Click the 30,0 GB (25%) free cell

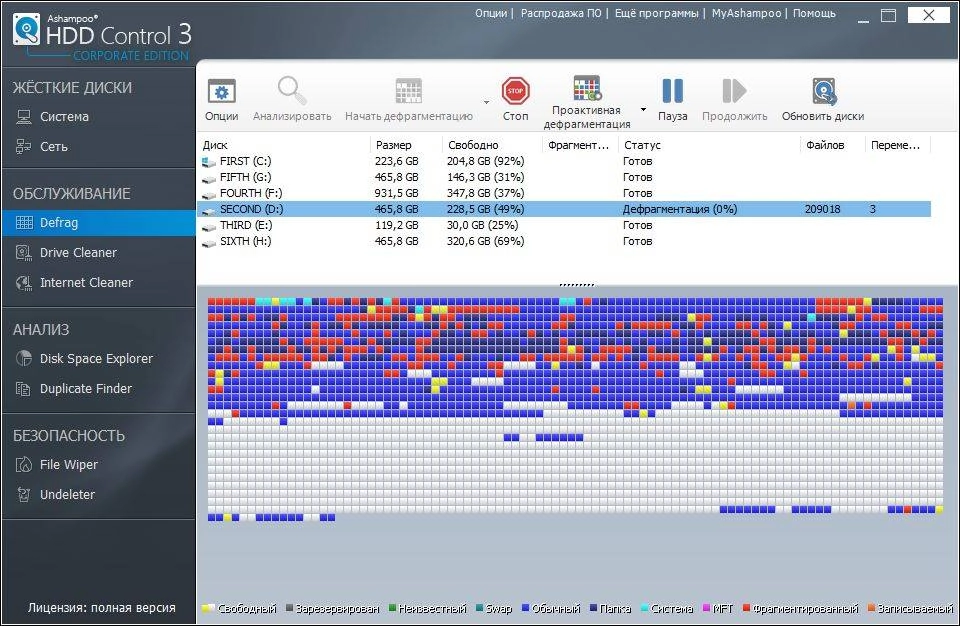482,225
